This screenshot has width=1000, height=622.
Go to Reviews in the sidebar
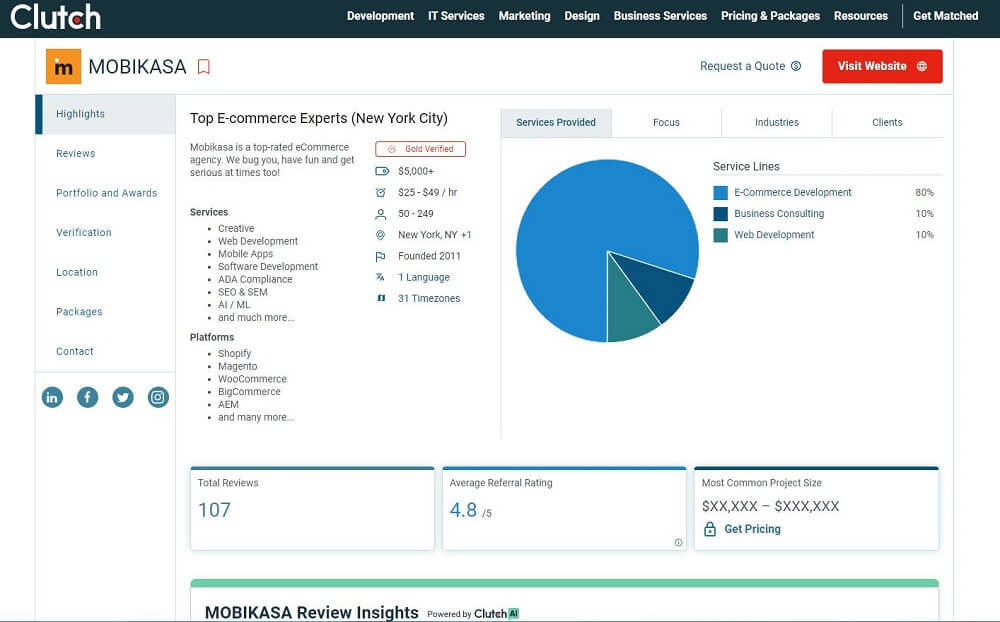coord(76,154)
